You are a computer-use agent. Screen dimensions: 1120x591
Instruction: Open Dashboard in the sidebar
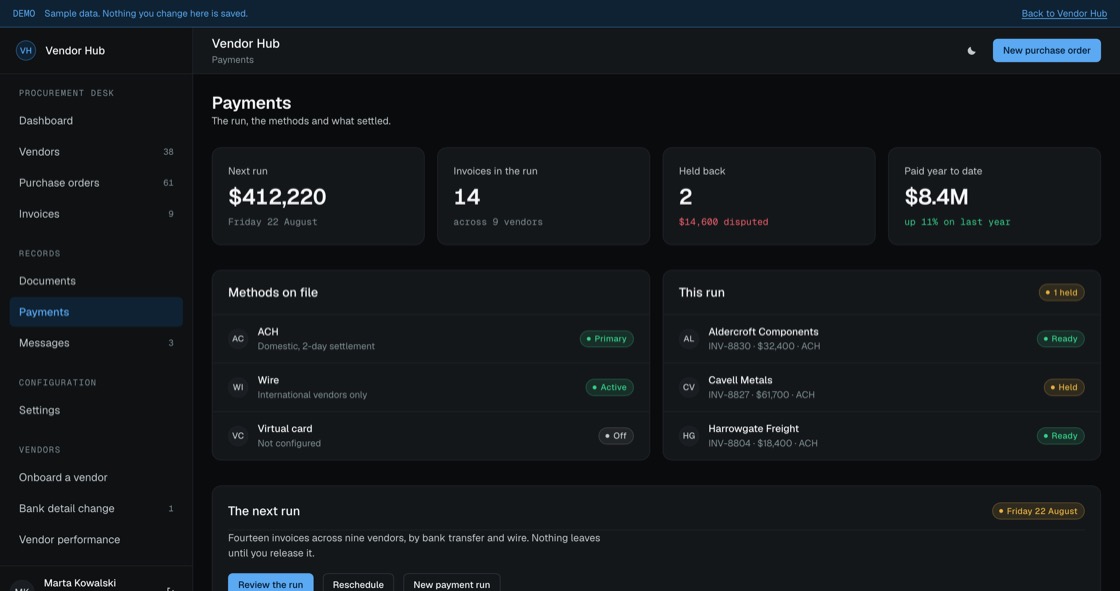point(96,121)
